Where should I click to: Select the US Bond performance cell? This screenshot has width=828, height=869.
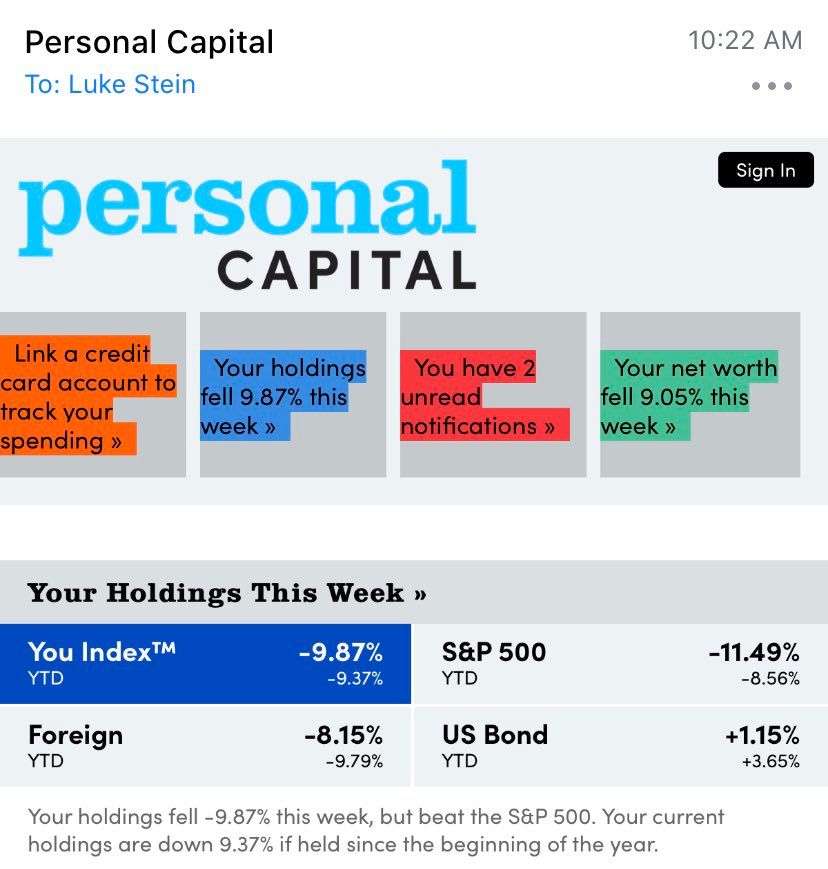click(x=620, y=746)
